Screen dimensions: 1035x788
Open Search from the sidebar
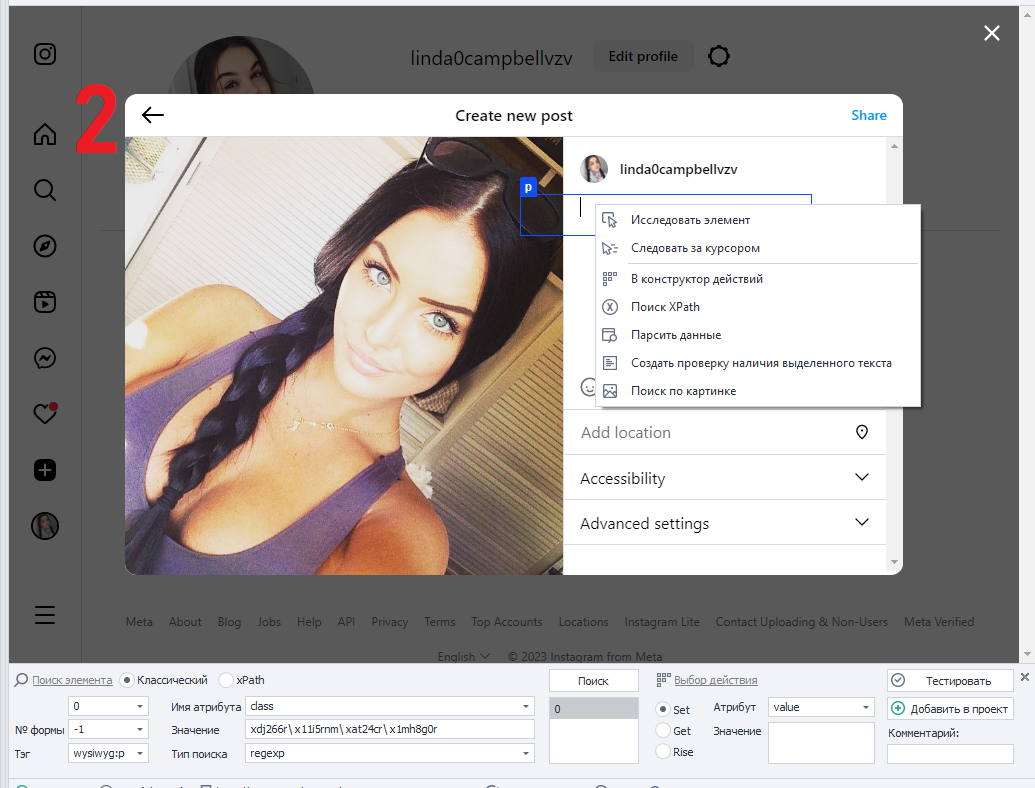[x=45, y=190]
